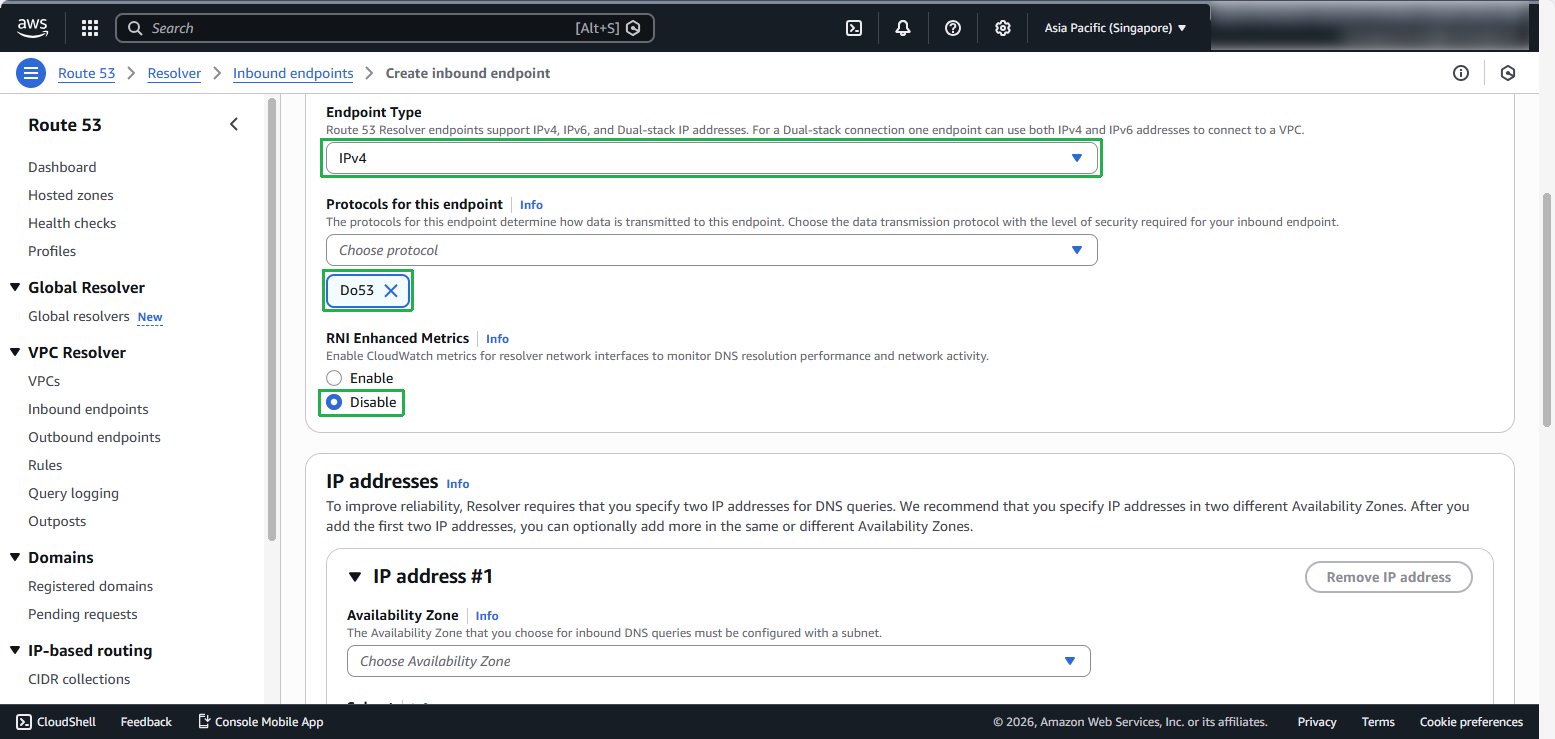Open CIDR collections in the sidebar

pyautogui.click(x=79, y=679)
